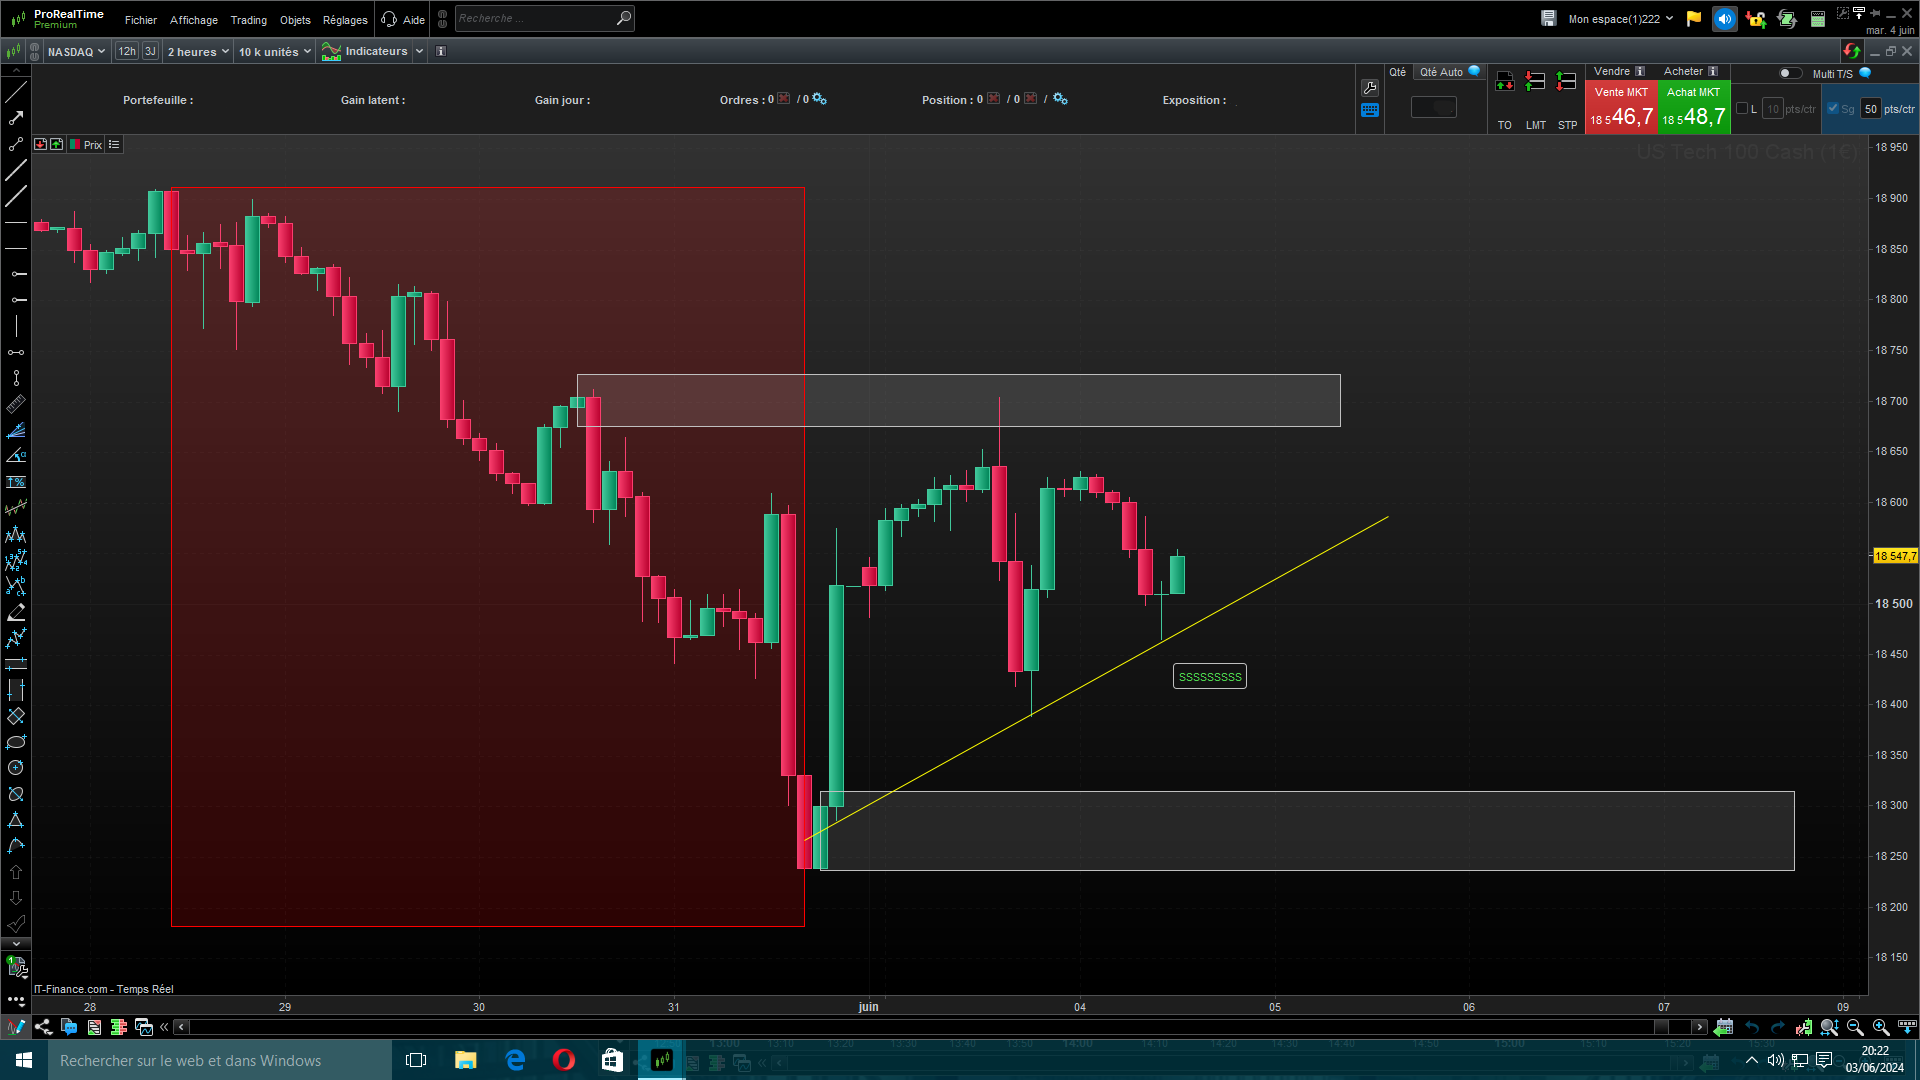
Task: Open the Trading menu
Action: point(248,20)
